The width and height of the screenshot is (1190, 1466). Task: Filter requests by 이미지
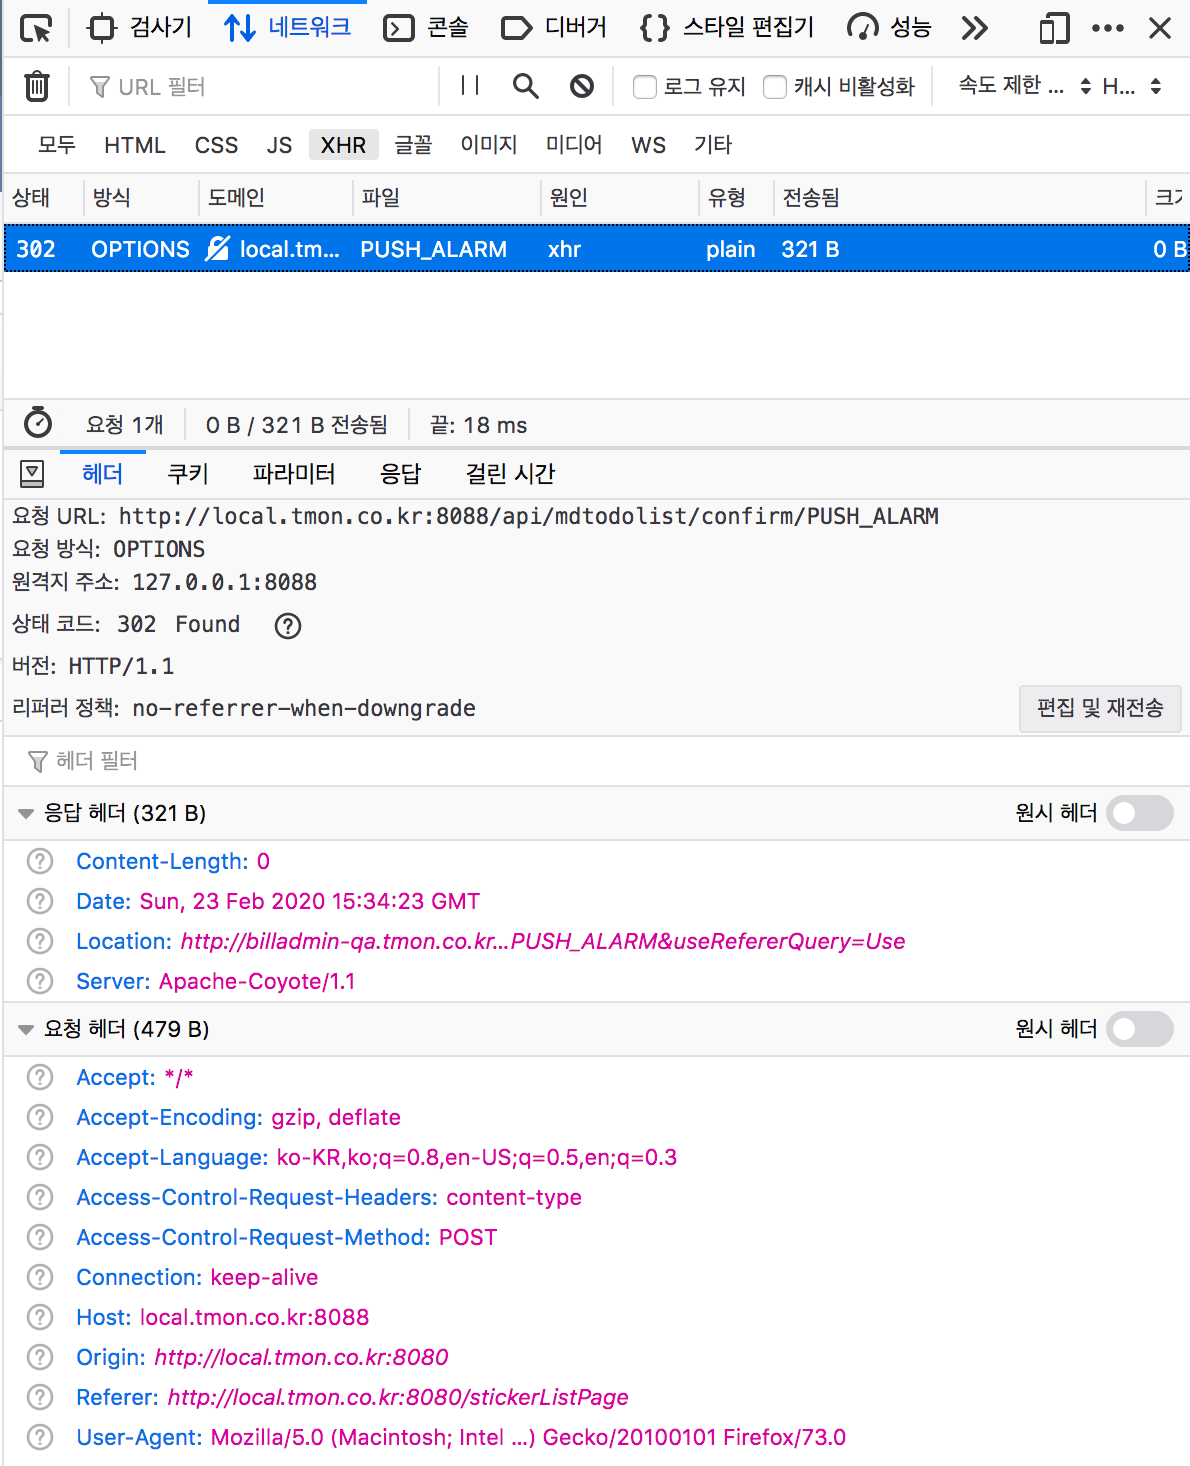[489, 145]
